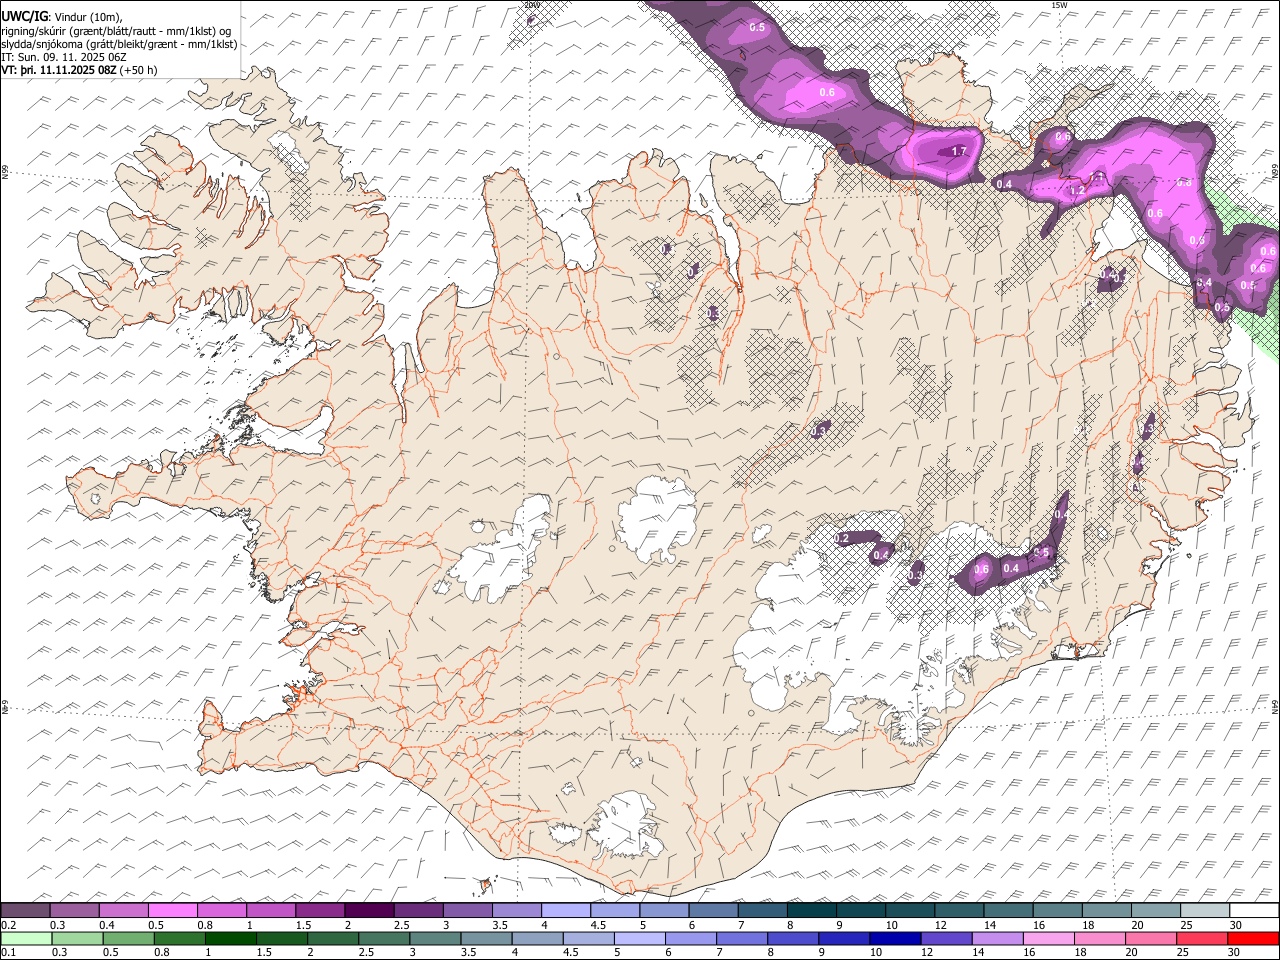Screen dimensions: 1280x960
Task: Select bottom-row pink swatch between 18 and 20
Action: pos(1100,938)
